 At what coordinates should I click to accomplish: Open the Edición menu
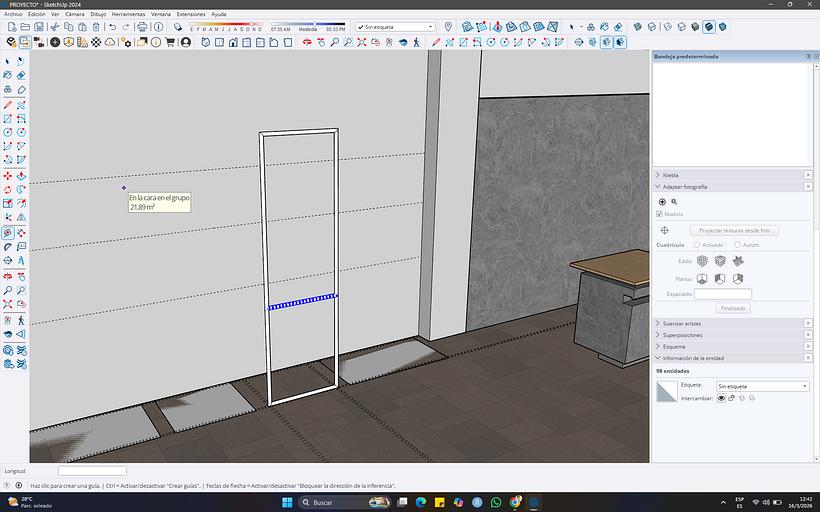(x=37, y=14)
